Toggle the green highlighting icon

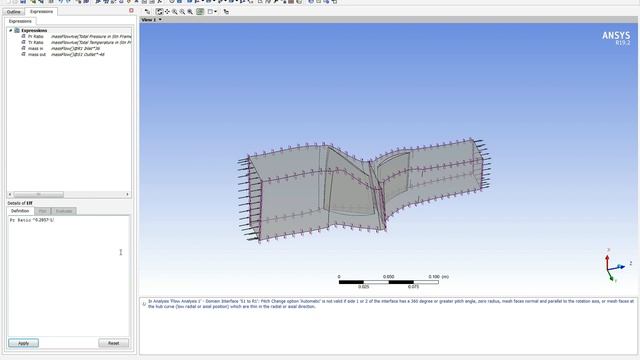click(x=200, y=12)
